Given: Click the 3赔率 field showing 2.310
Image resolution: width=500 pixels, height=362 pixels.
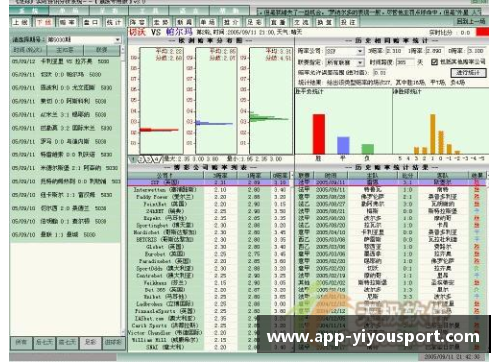Looking at the screenshot, I should (x=395, y=51).
